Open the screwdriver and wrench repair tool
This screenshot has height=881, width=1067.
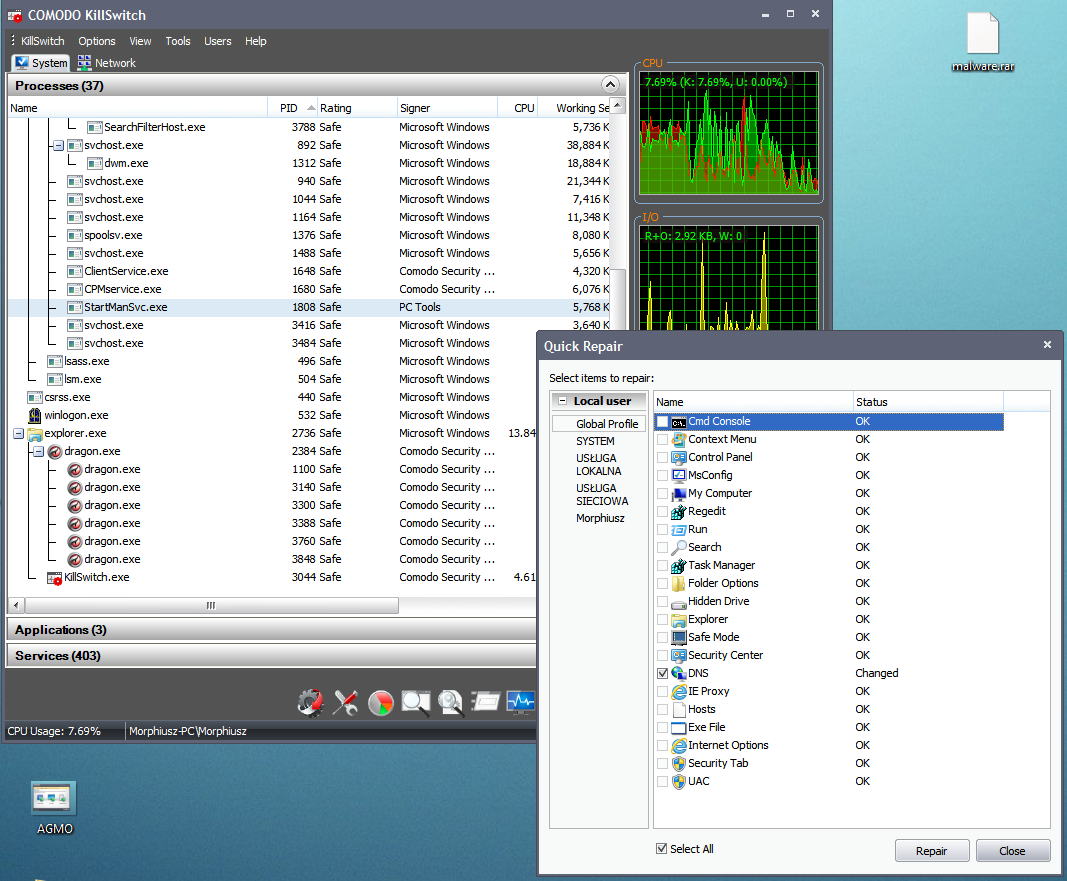pyautogui.click(x=346, y=703)
